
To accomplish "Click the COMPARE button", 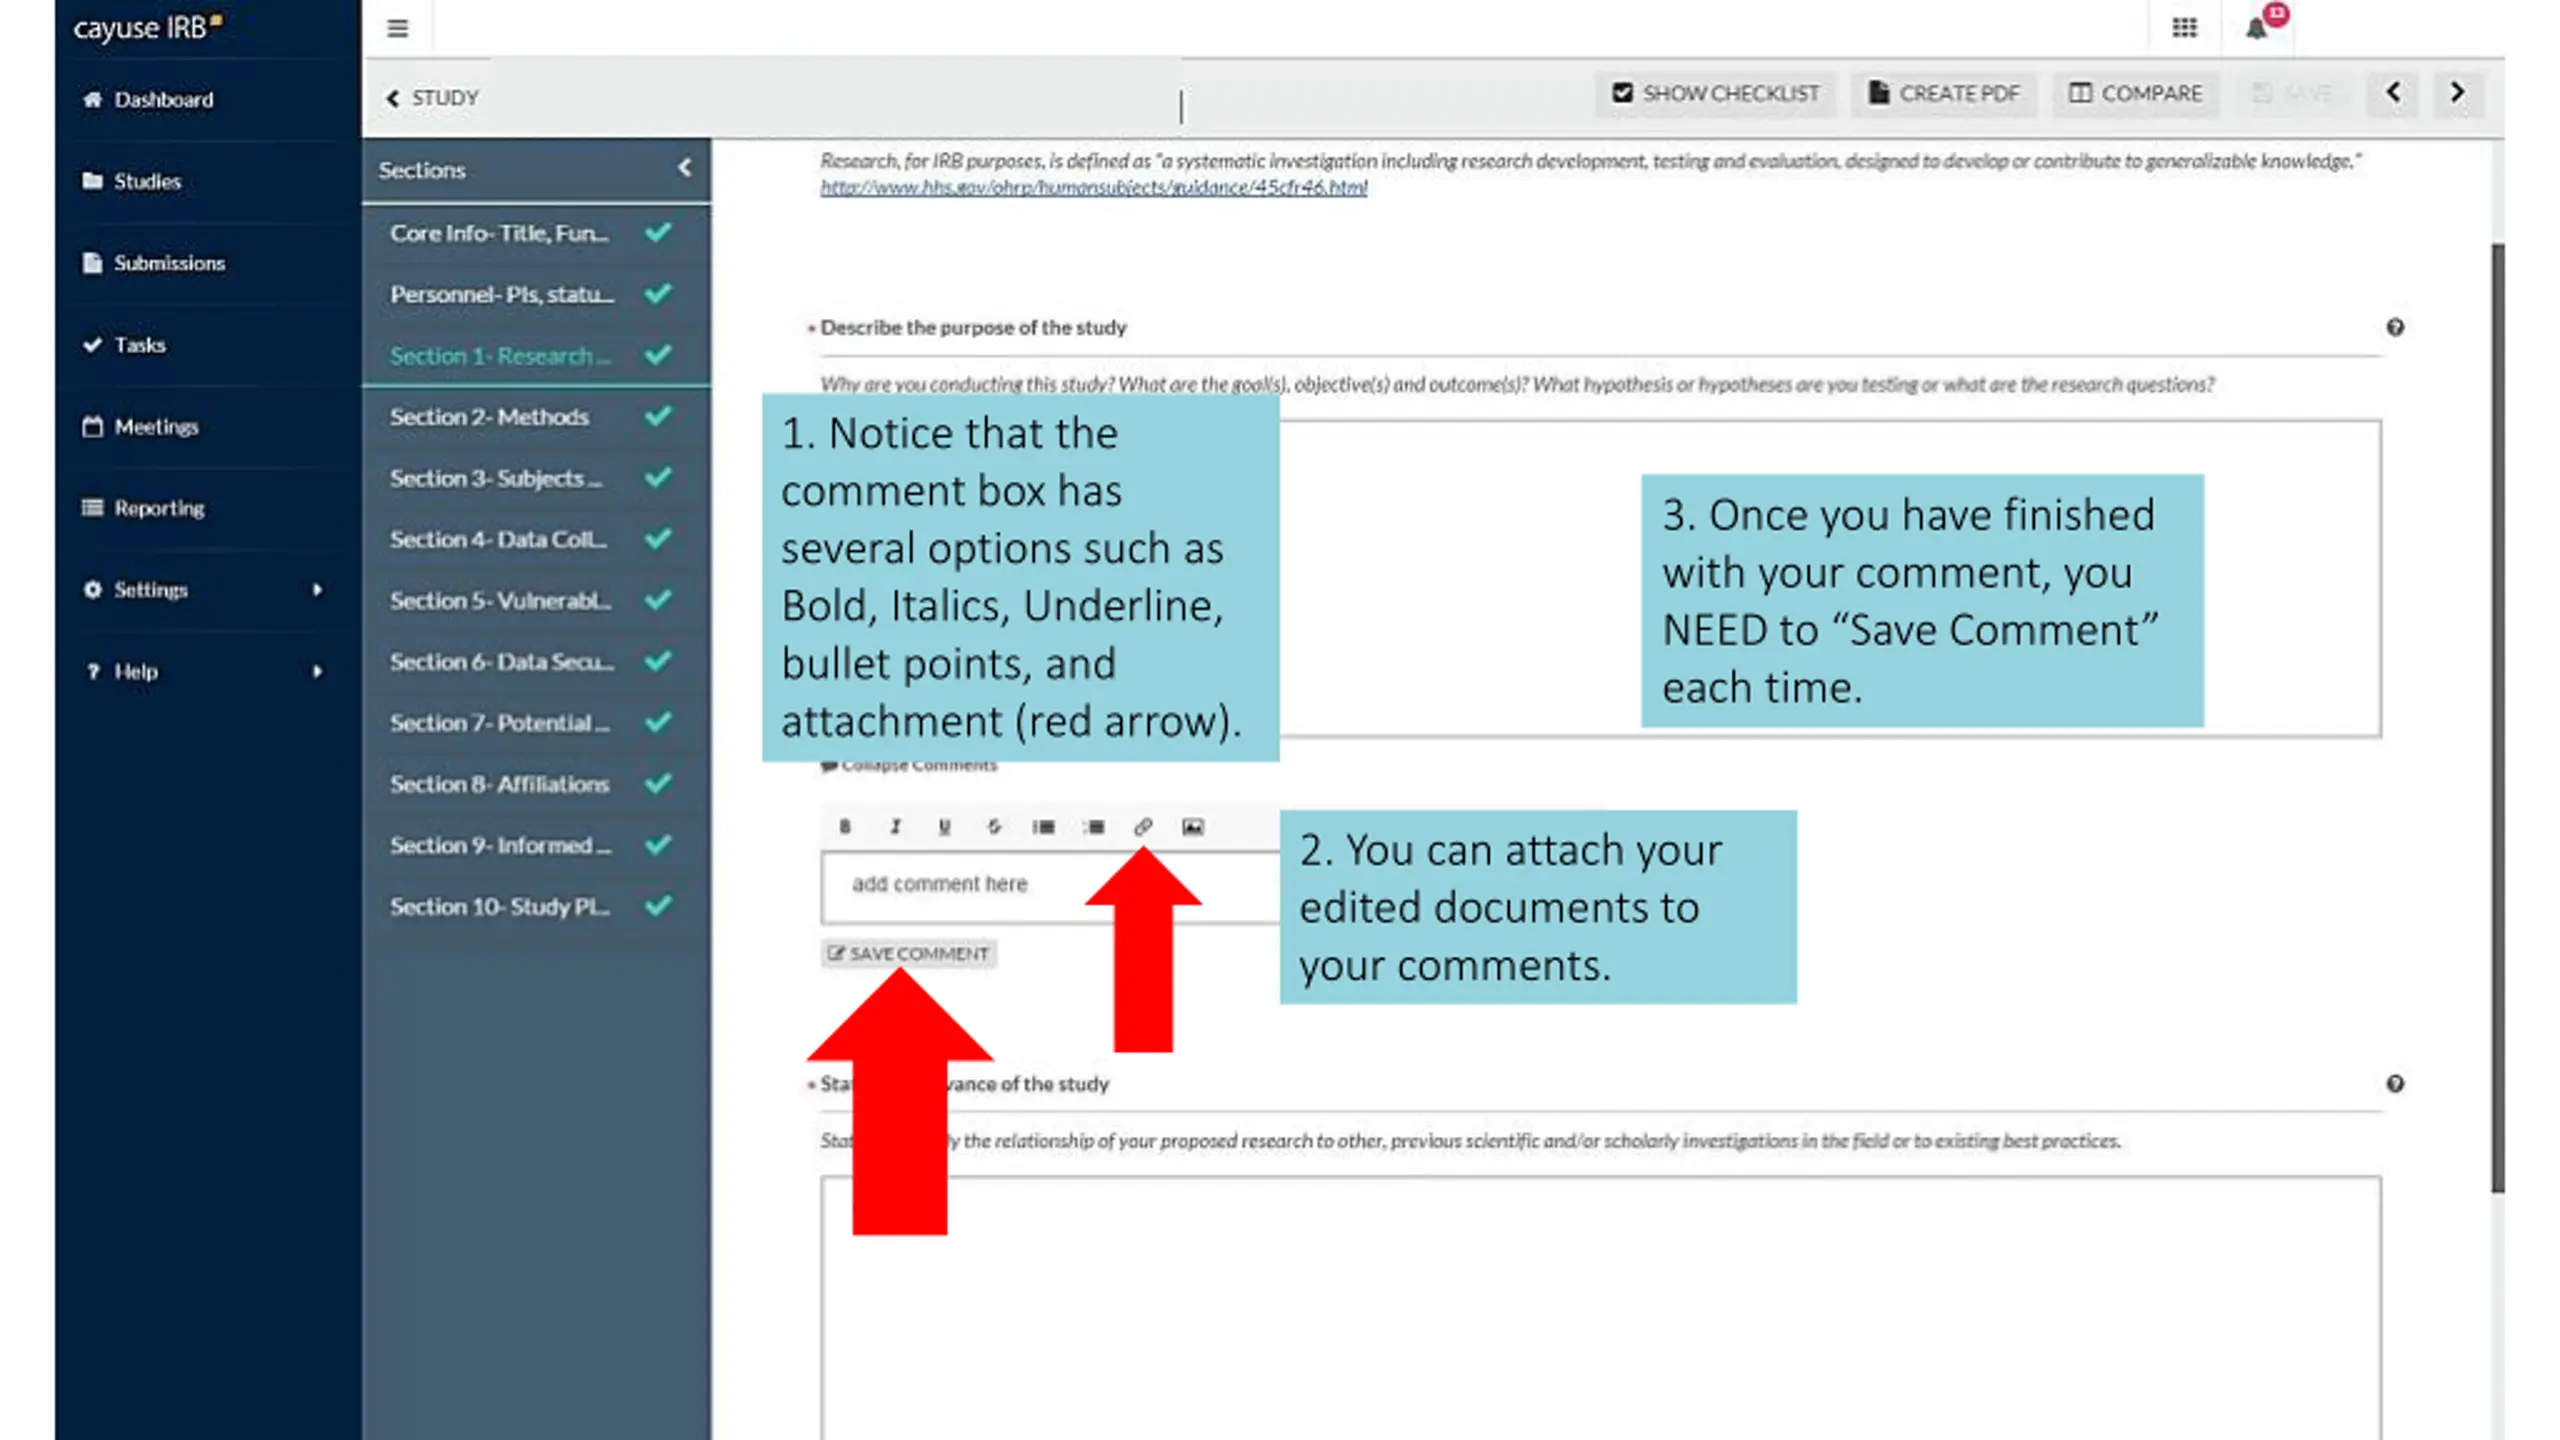I will 2135,93.
